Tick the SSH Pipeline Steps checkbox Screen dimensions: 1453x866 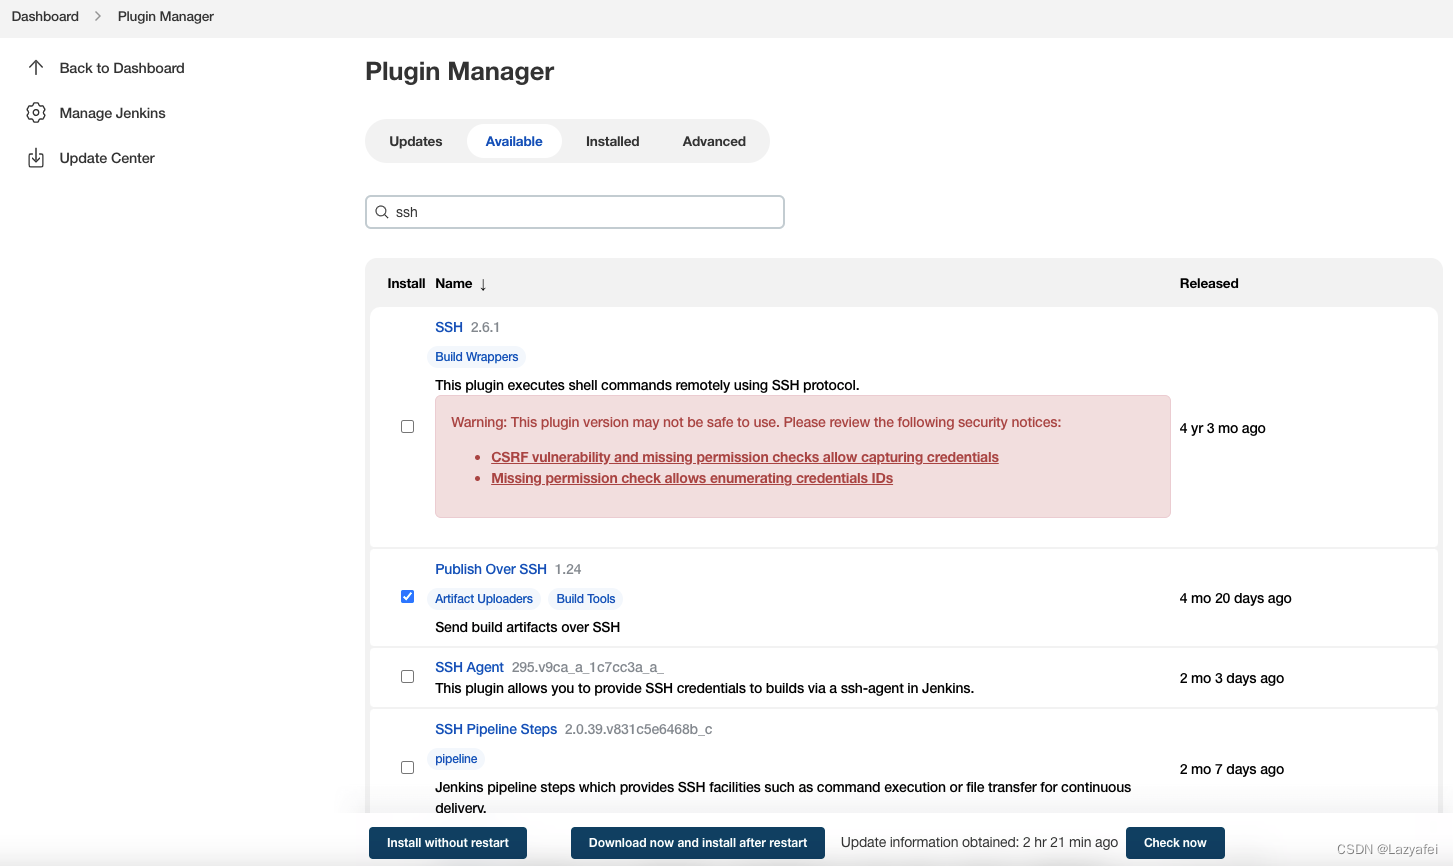point(407,768)
